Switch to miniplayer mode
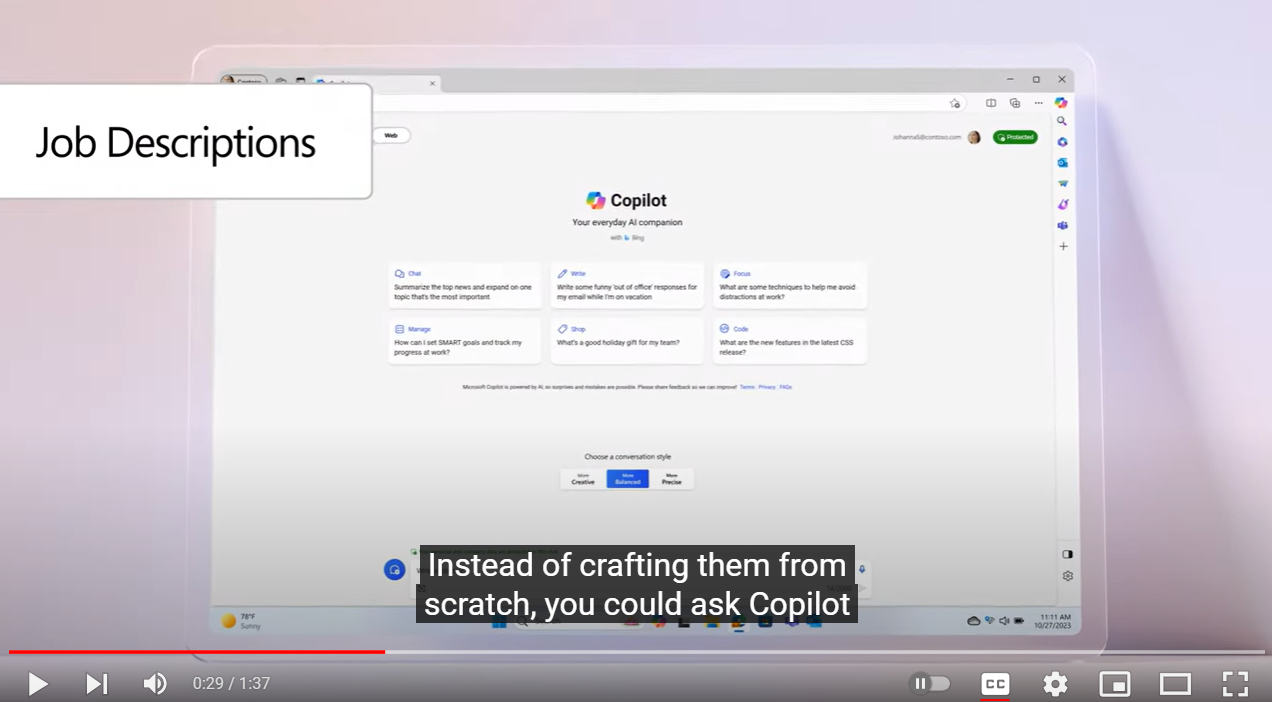The height and width of the screenshot is (702, 1272). click(1114, 684)
